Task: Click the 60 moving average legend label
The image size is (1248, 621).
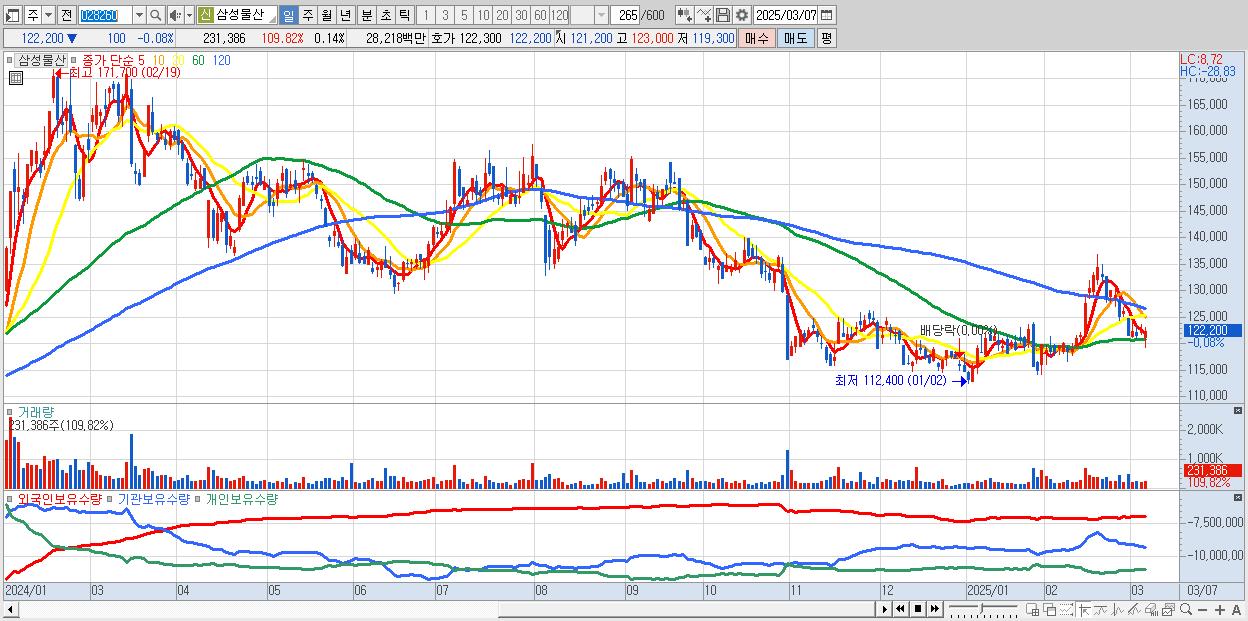Action: (198, 60)
